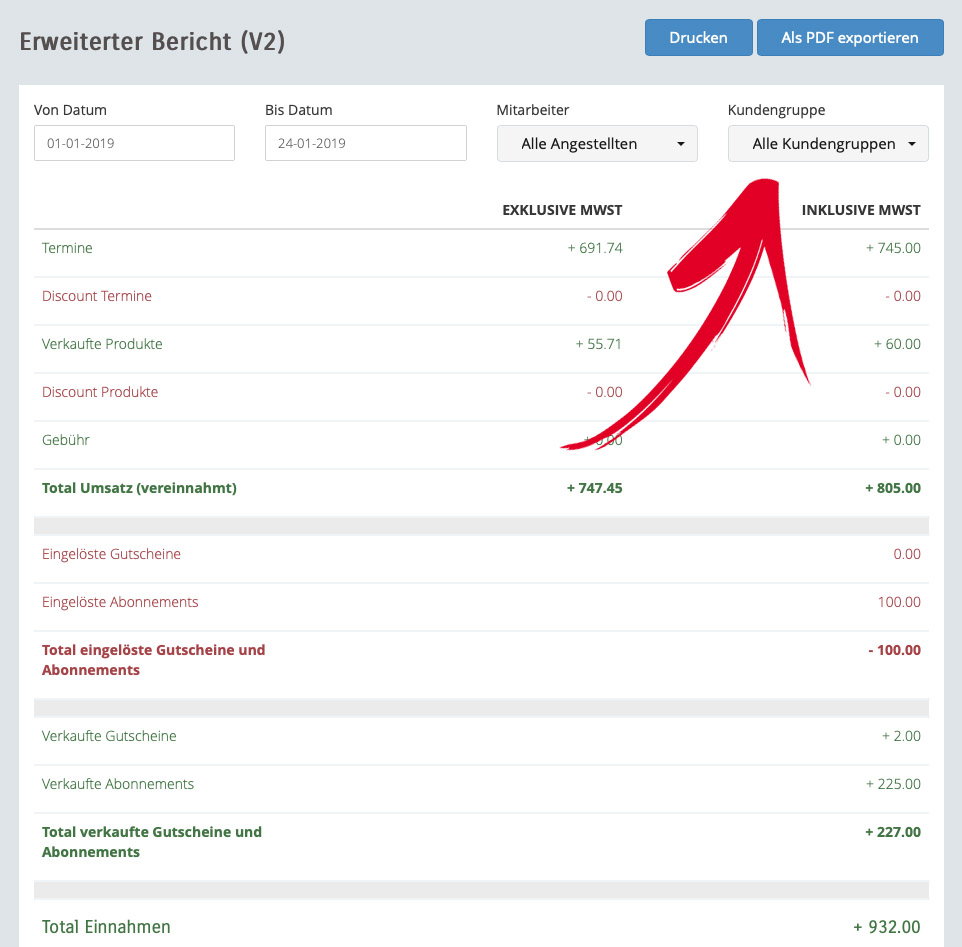Select the Eingelöste Gutscheine row label
962x947 pixels.
click(x=111, y=554)
